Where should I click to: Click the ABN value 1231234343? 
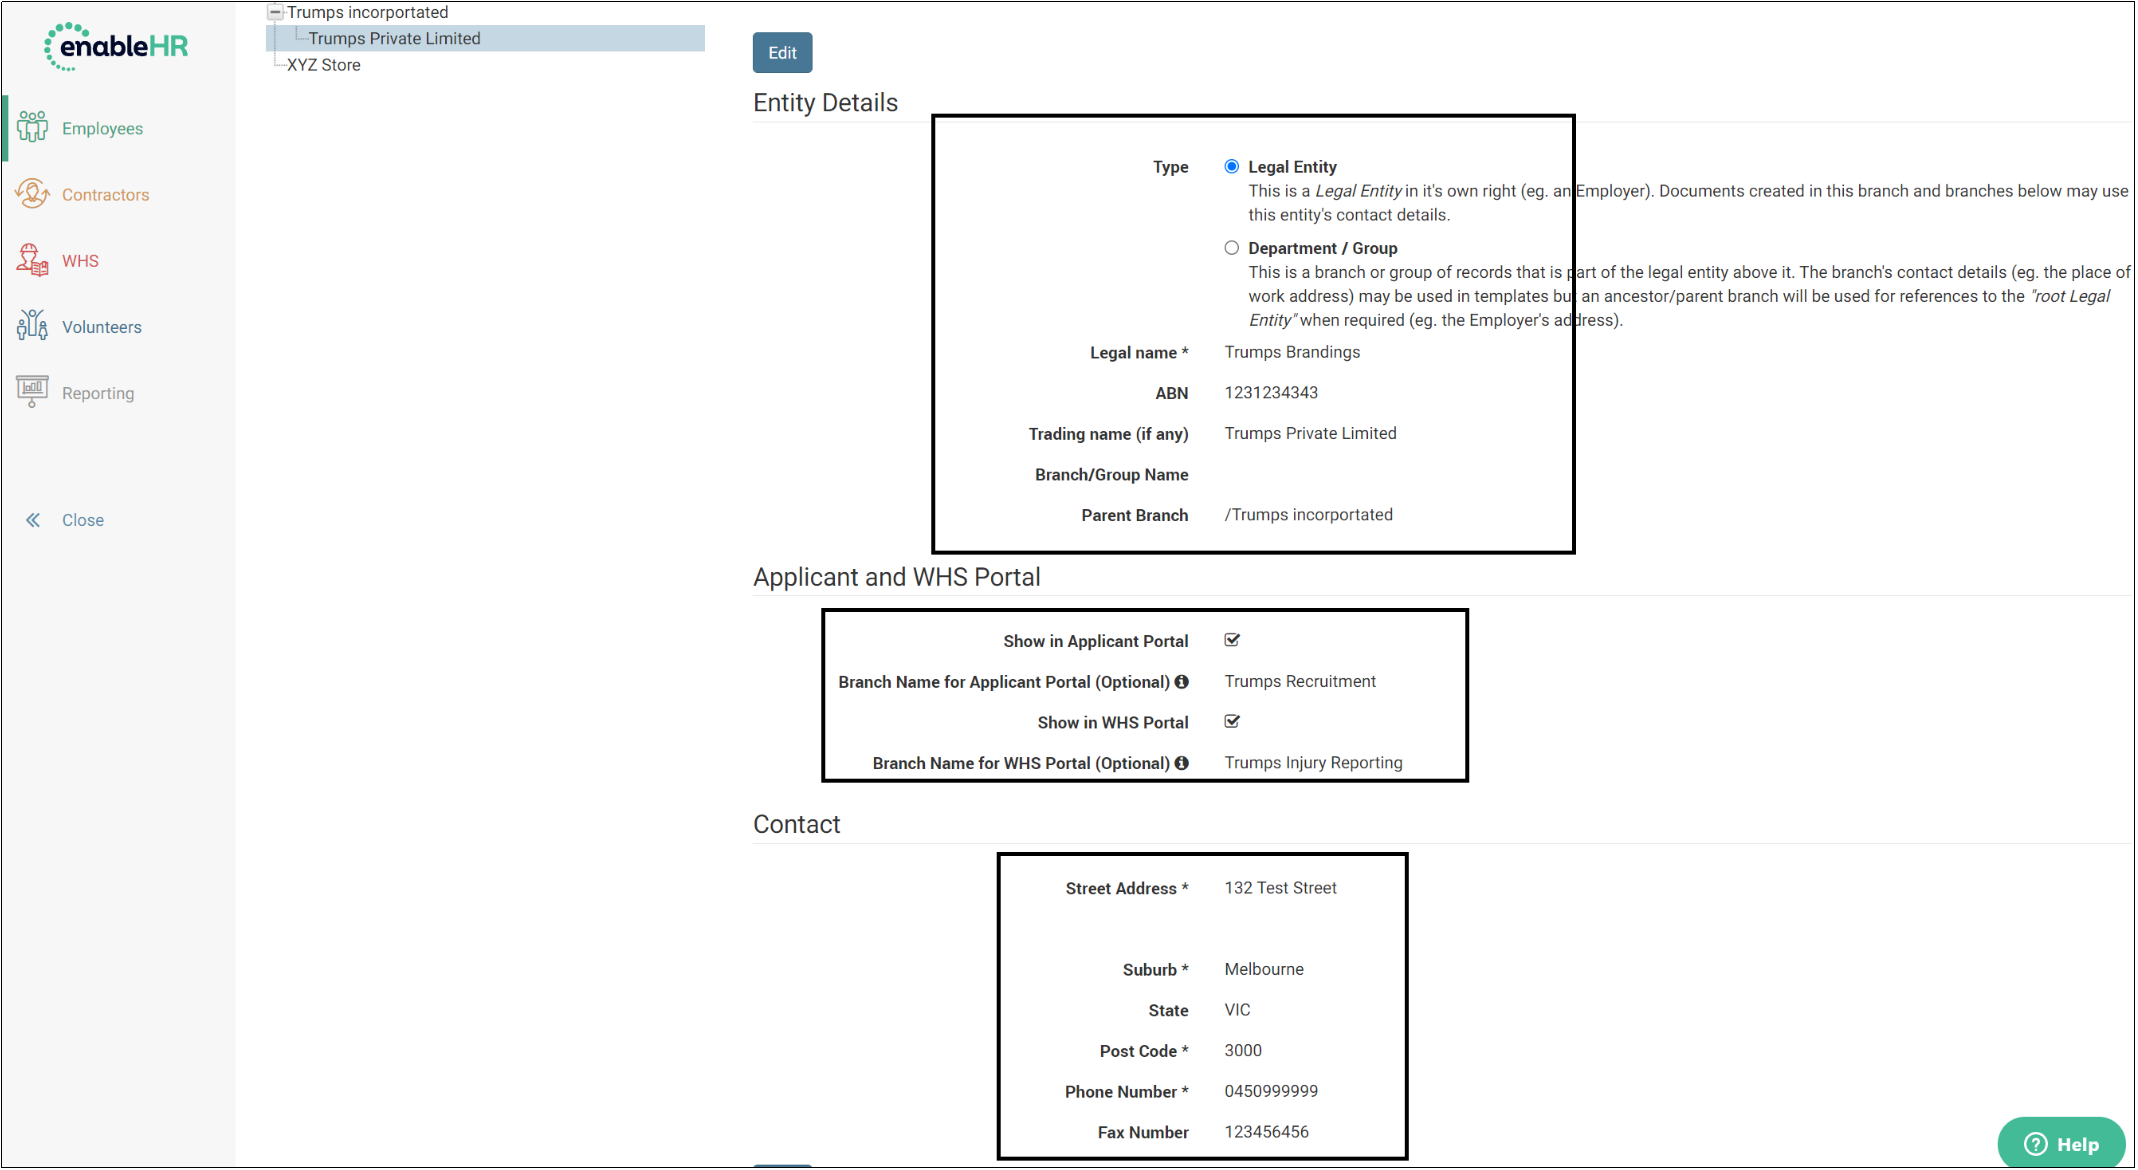(1271, 393)
